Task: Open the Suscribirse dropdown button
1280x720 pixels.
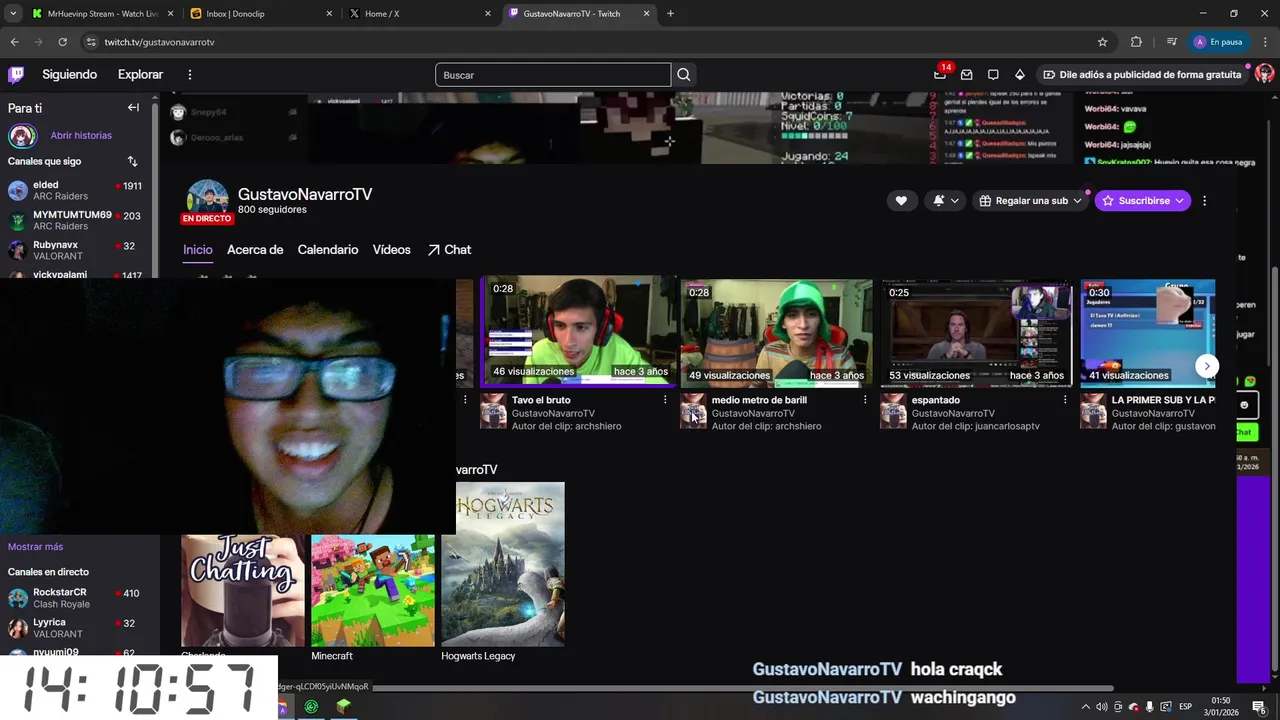Action: click(x=1143, y=201)
